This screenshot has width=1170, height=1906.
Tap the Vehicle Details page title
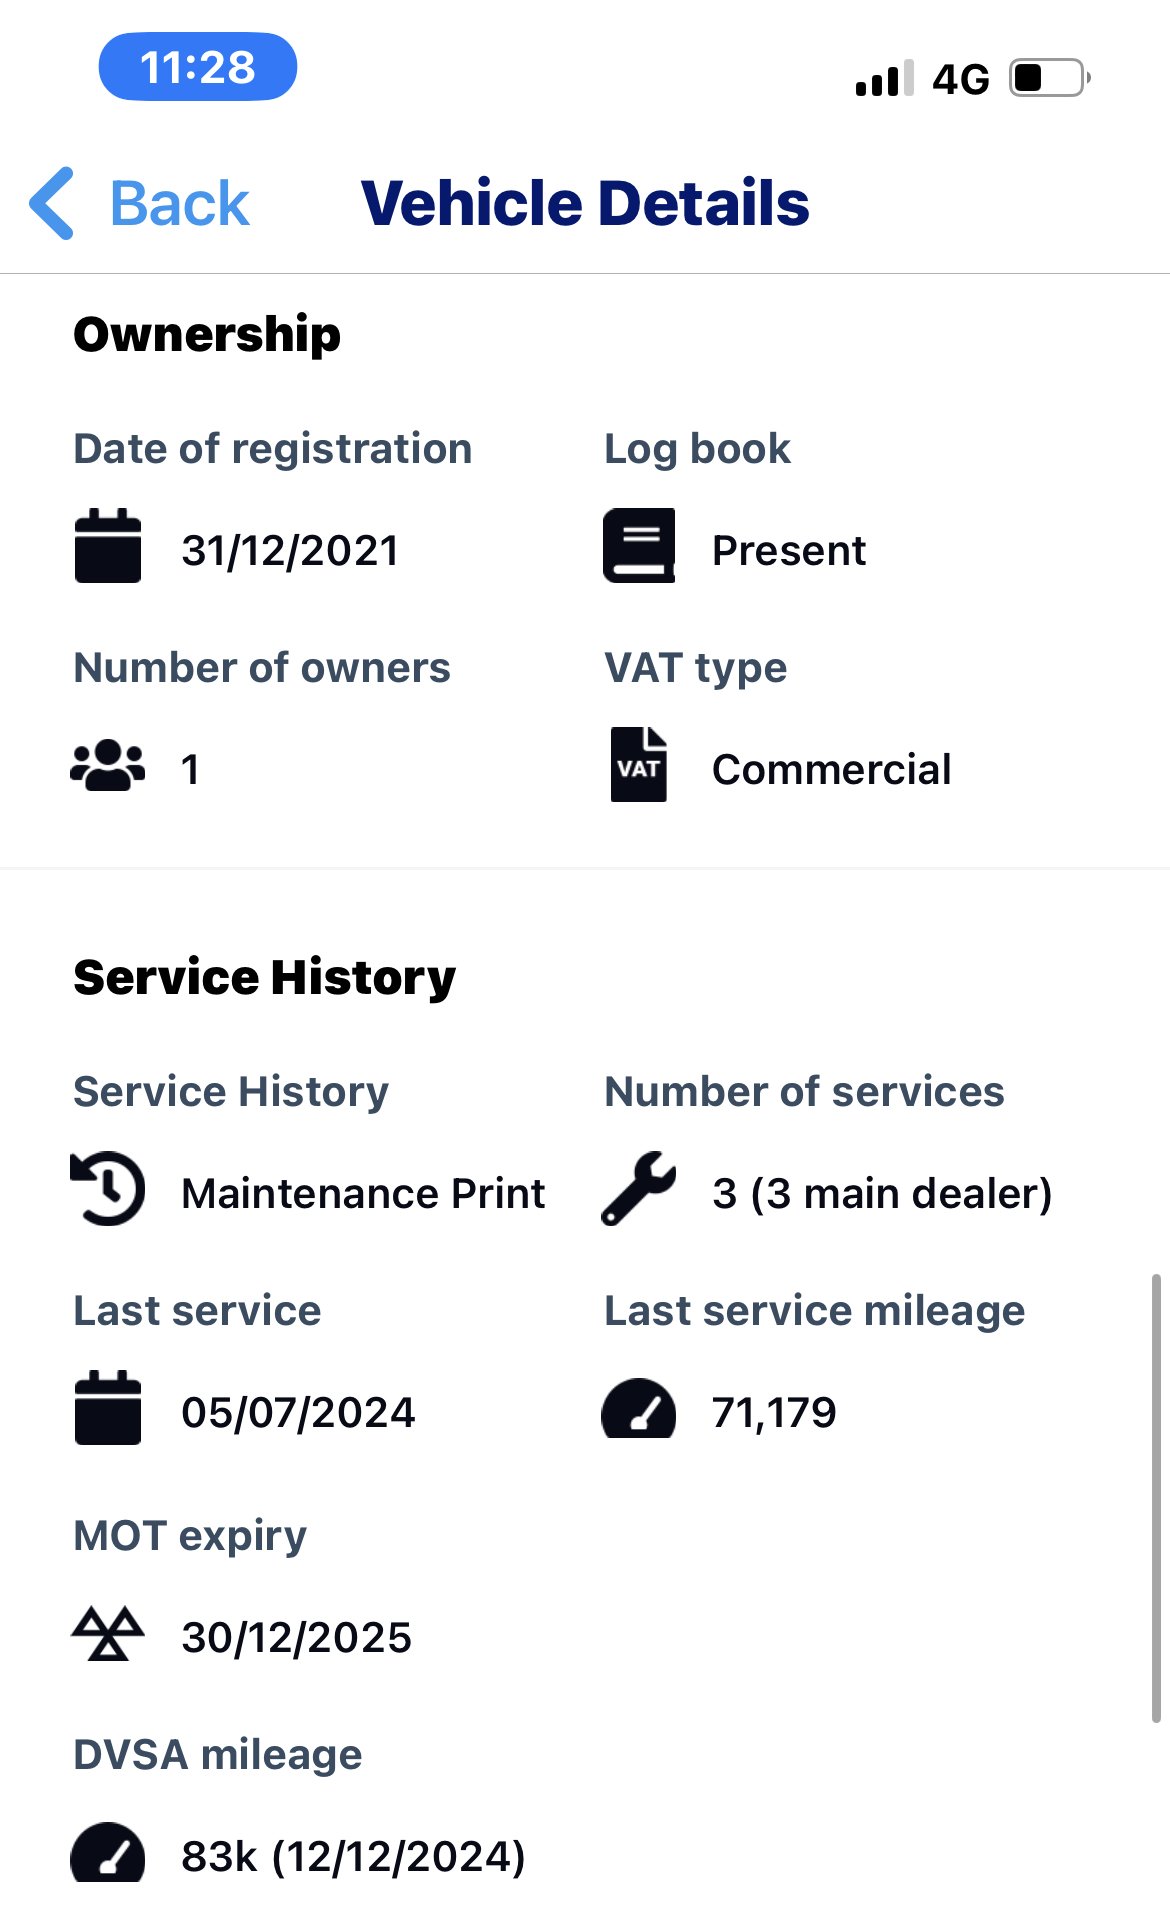point(585,203)
